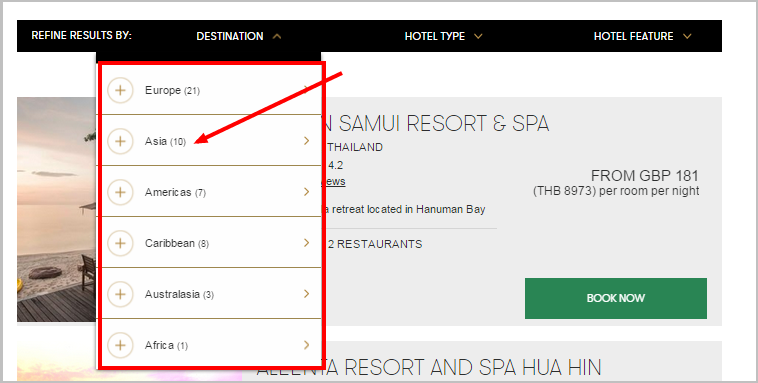Open the Asia chevron arrow
This screenshot has height=383, width=758.
click(306, 141)
